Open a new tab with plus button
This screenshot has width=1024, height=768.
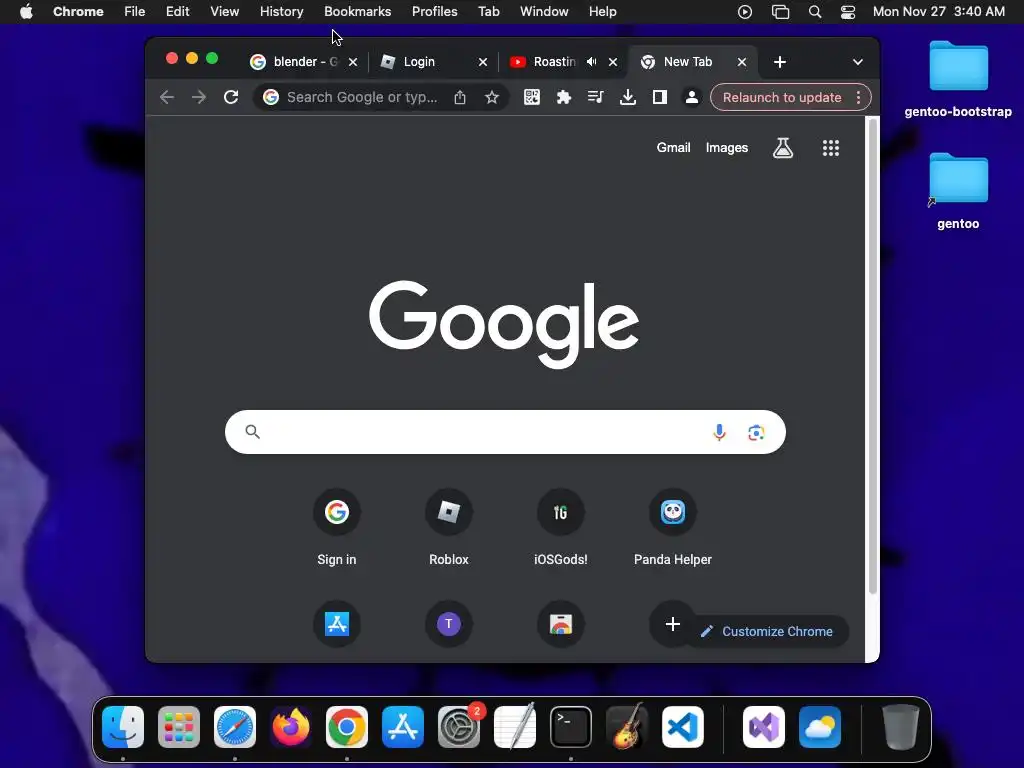[x=779, y=62]
